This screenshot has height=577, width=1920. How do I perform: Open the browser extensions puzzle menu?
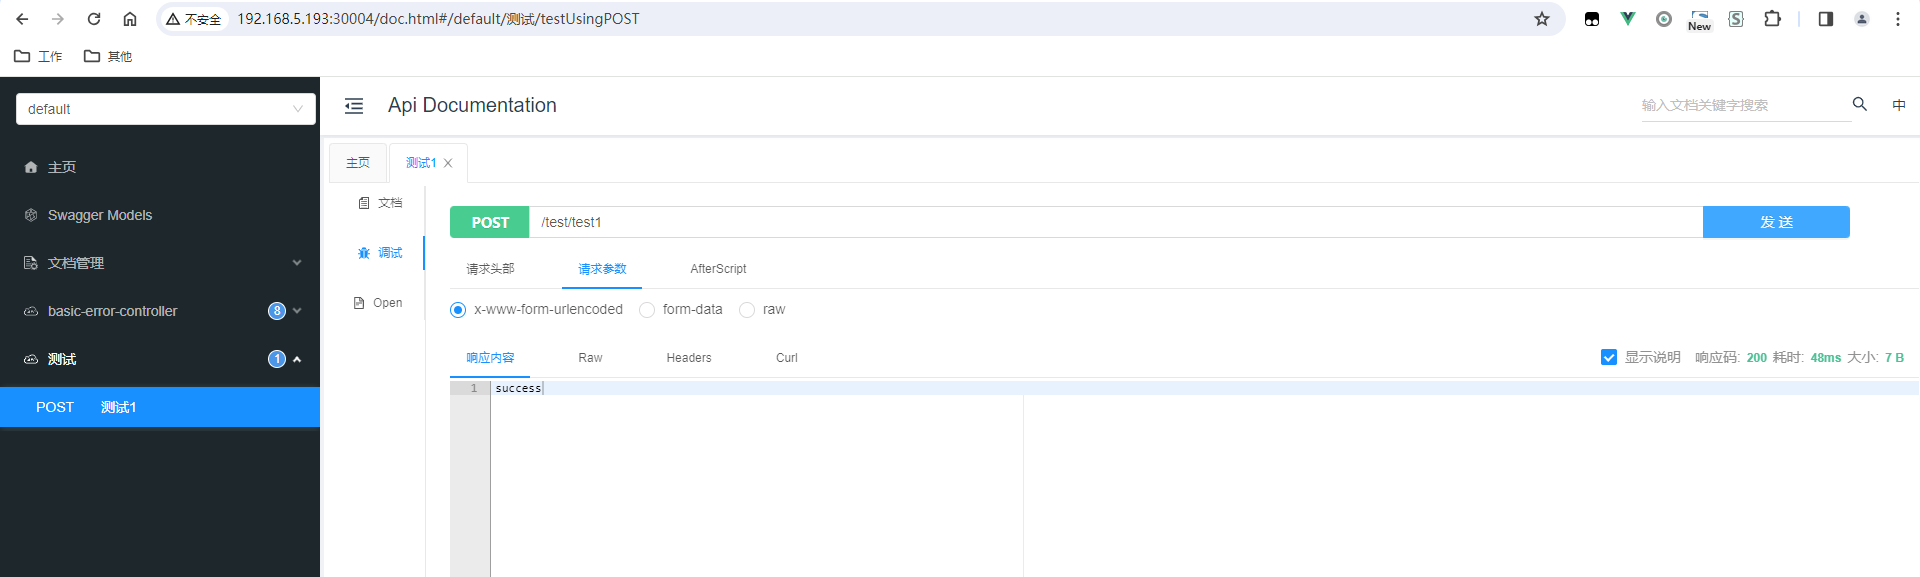[x=1772, y=19]
